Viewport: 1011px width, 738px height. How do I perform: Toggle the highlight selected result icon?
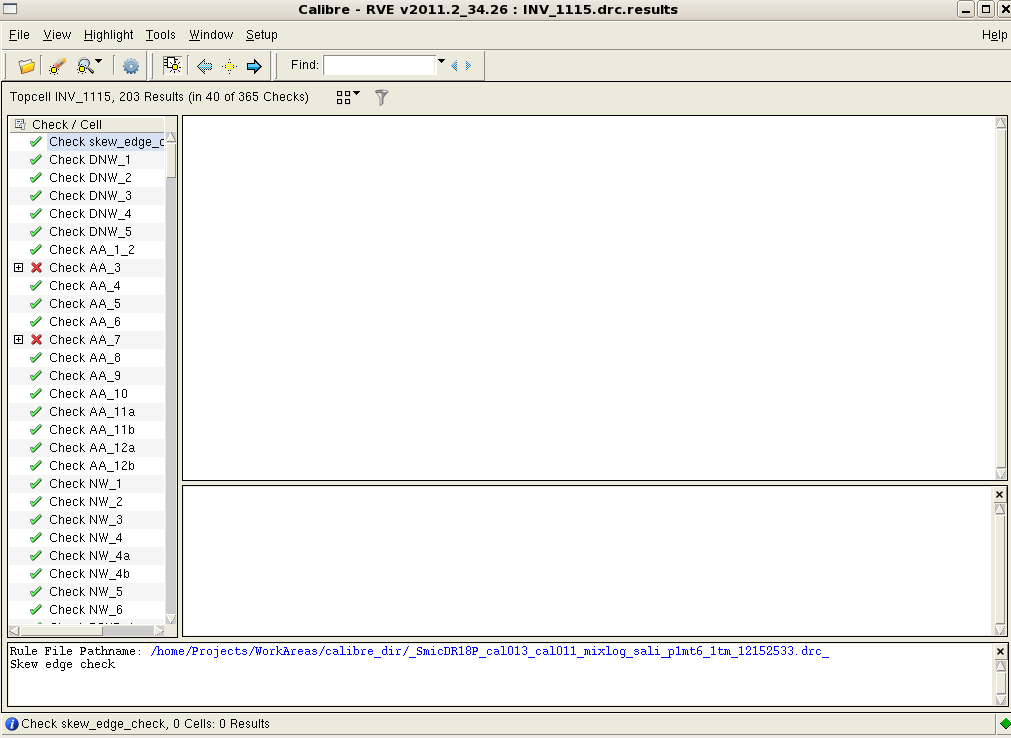click(x=172, y=65)
